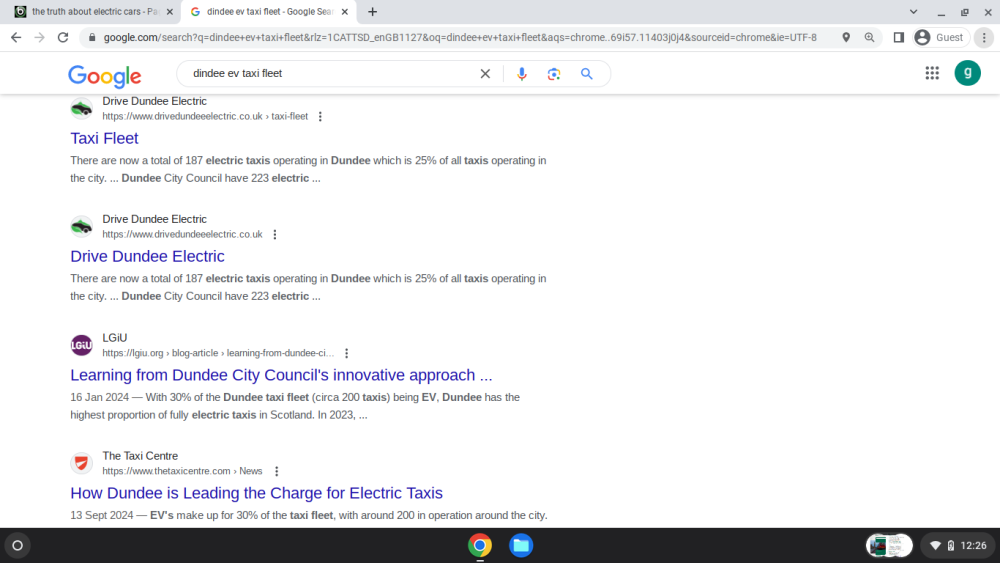Open 'Learning from Dundee City Council's innovative approach' link

tap(281, 375)
